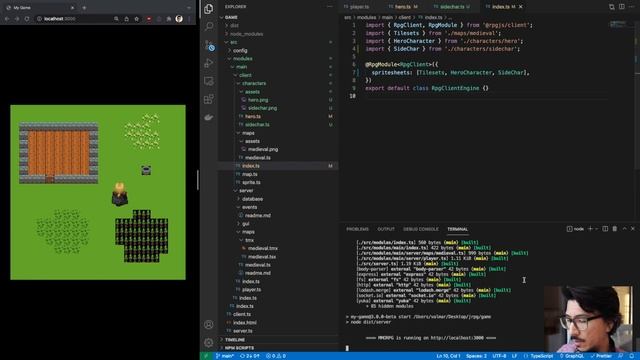Select the Terminal panel tab
The width and height of the screenshot is (640, 360).
458,229
